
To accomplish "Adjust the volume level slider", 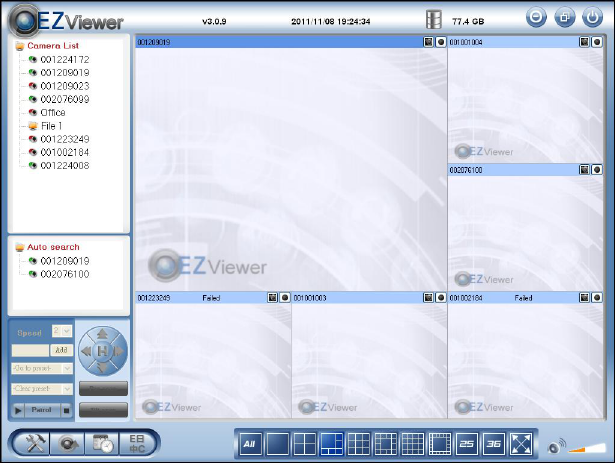I will coord(587,448).
